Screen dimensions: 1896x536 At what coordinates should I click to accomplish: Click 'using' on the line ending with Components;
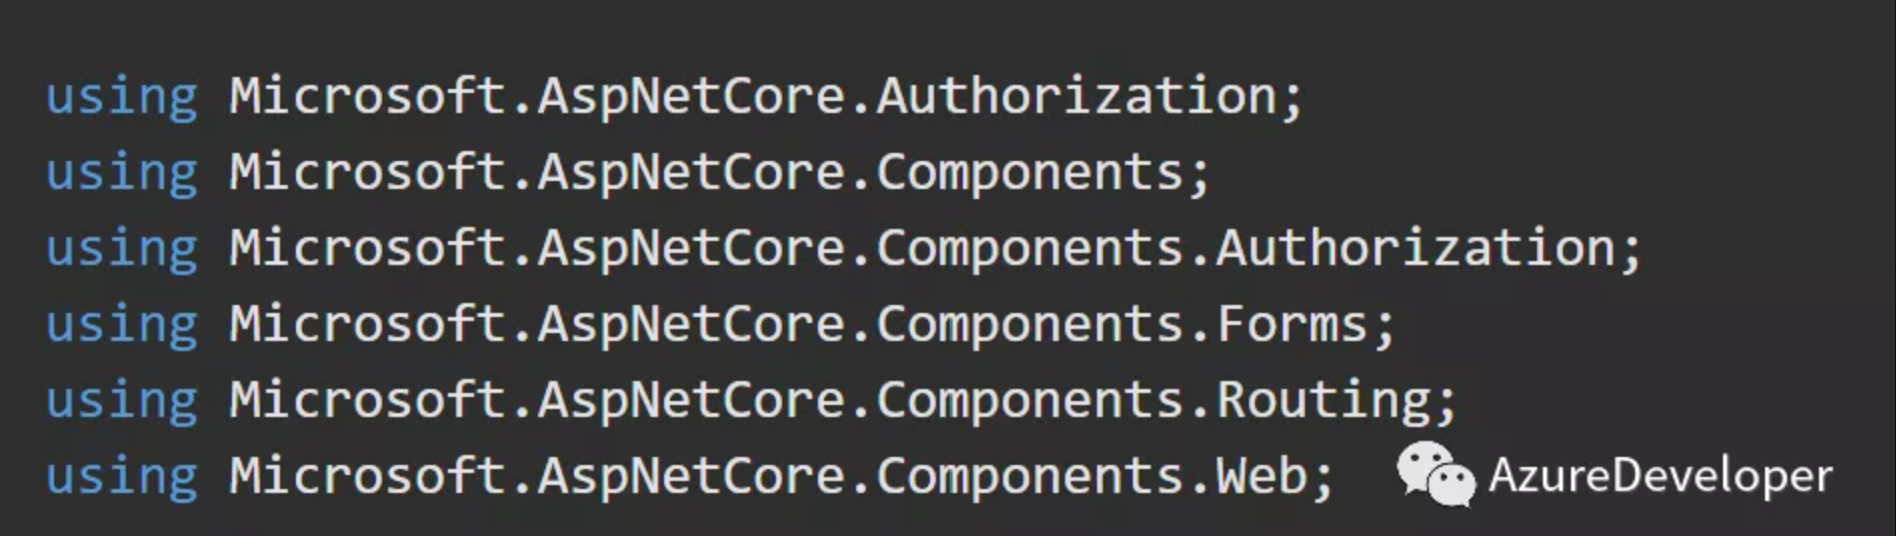pyautogui.click(x=122, y=174)
